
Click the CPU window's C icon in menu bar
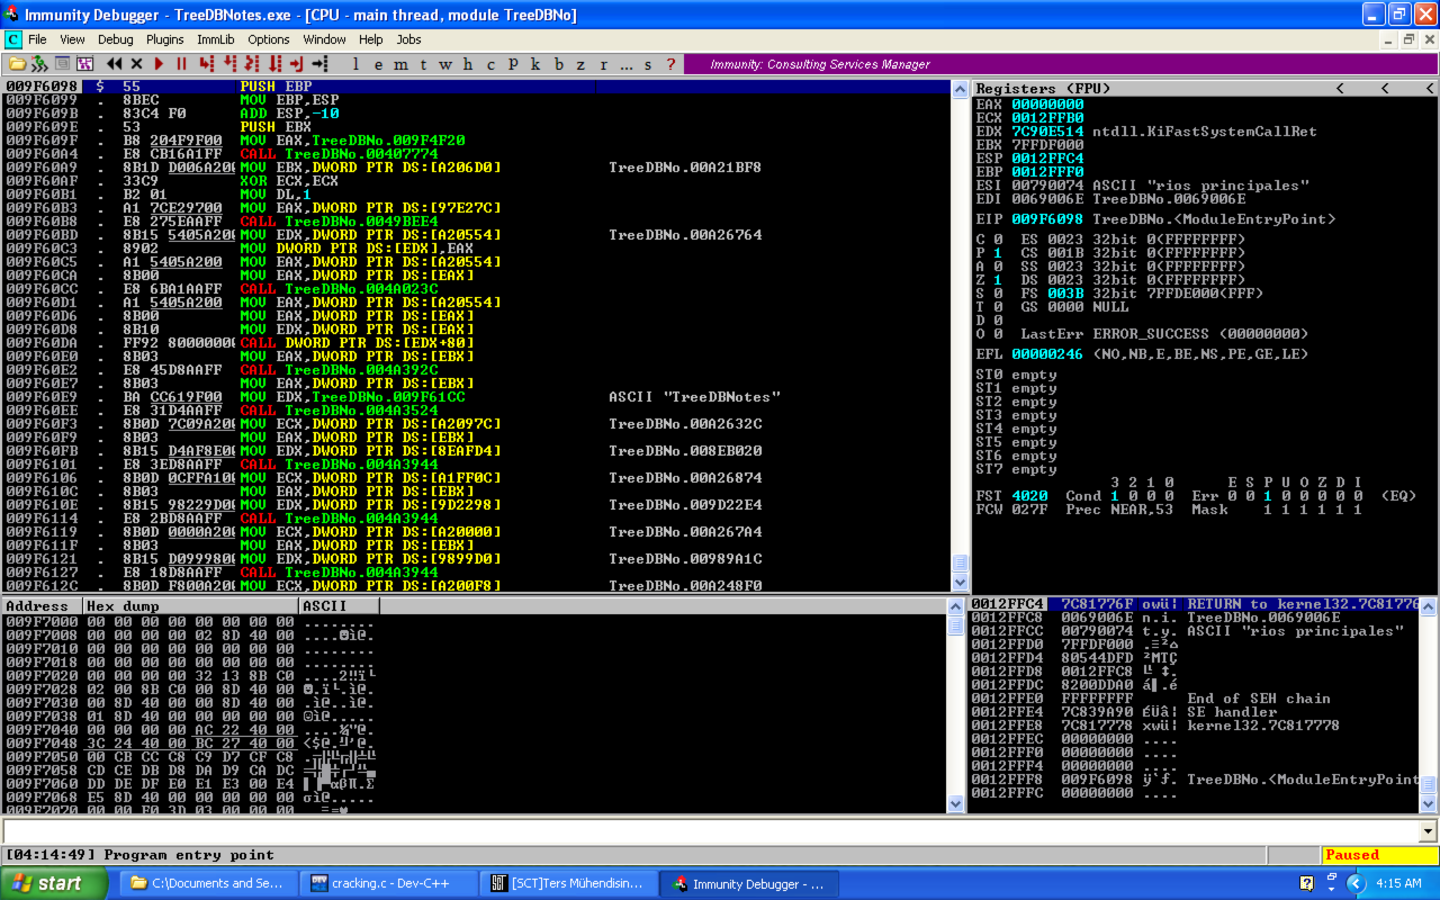pos(13,40)
